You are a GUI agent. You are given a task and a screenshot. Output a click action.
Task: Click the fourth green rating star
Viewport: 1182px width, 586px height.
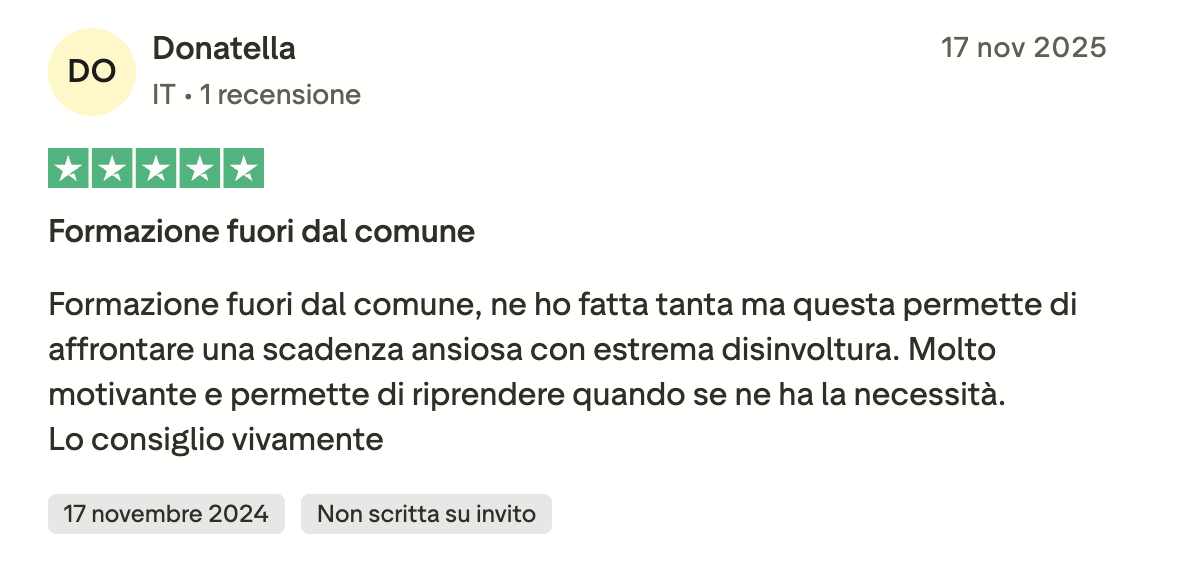(199, 168)
